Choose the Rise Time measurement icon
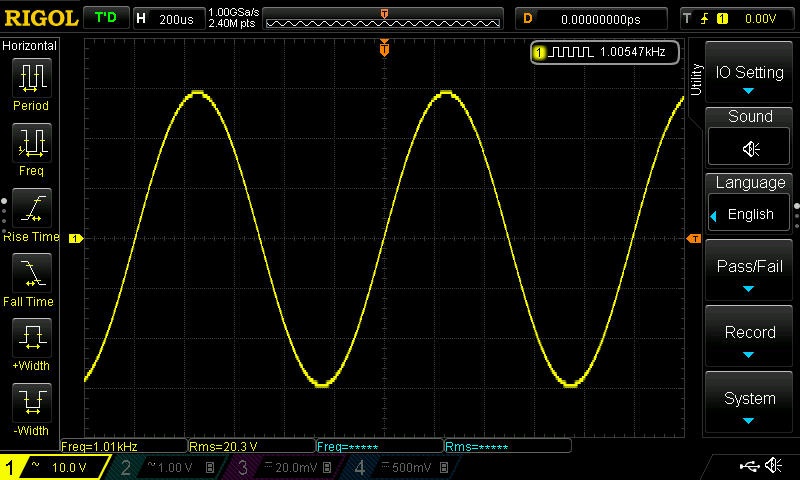The width and height of the screenshot is (800, 480). (x=31, y=210)
